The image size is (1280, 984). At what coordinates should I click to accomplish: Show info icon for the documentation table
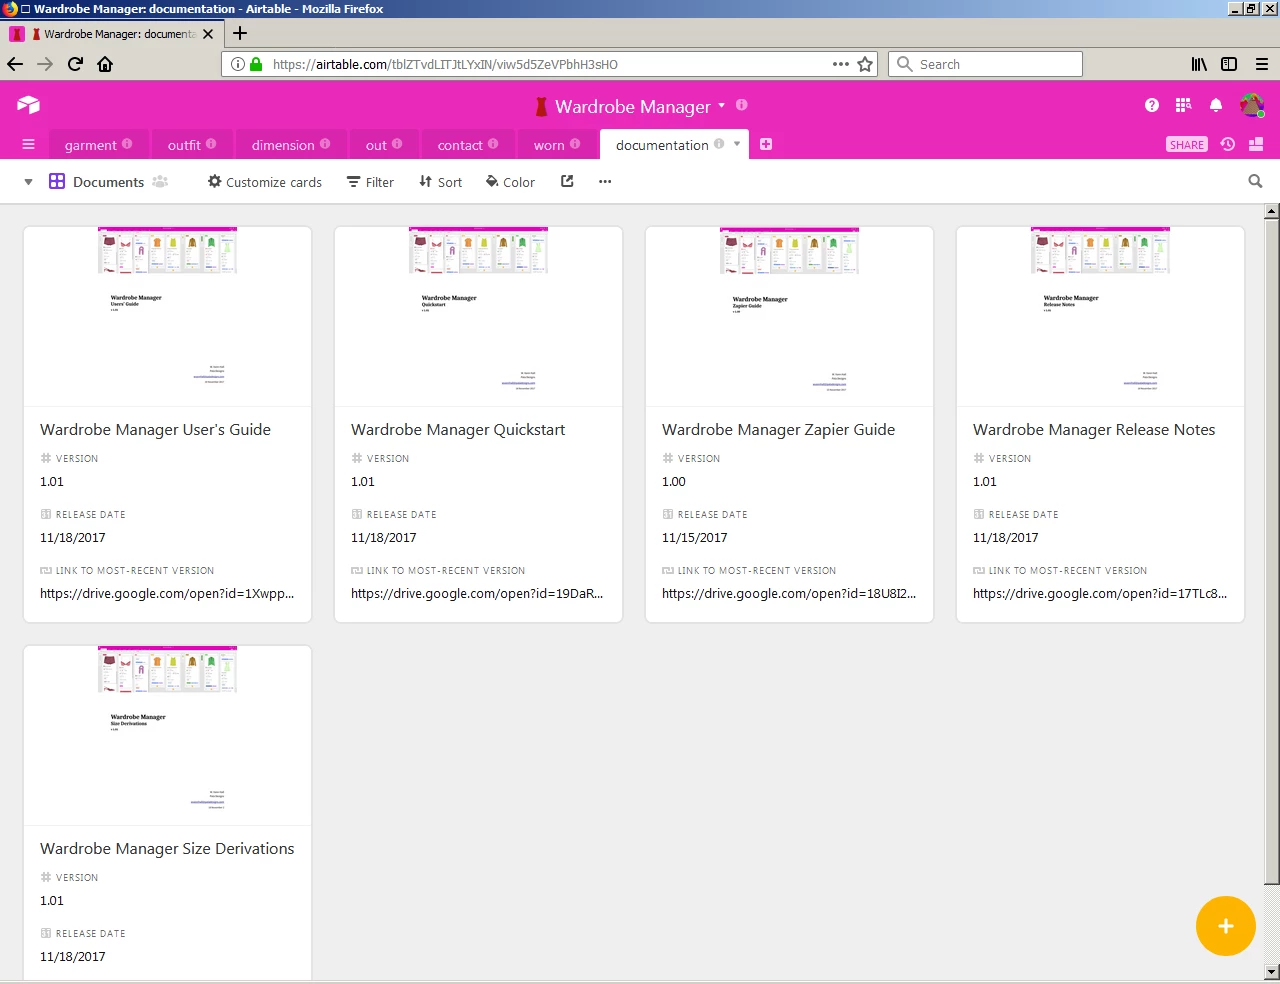[x=719, y=144]
